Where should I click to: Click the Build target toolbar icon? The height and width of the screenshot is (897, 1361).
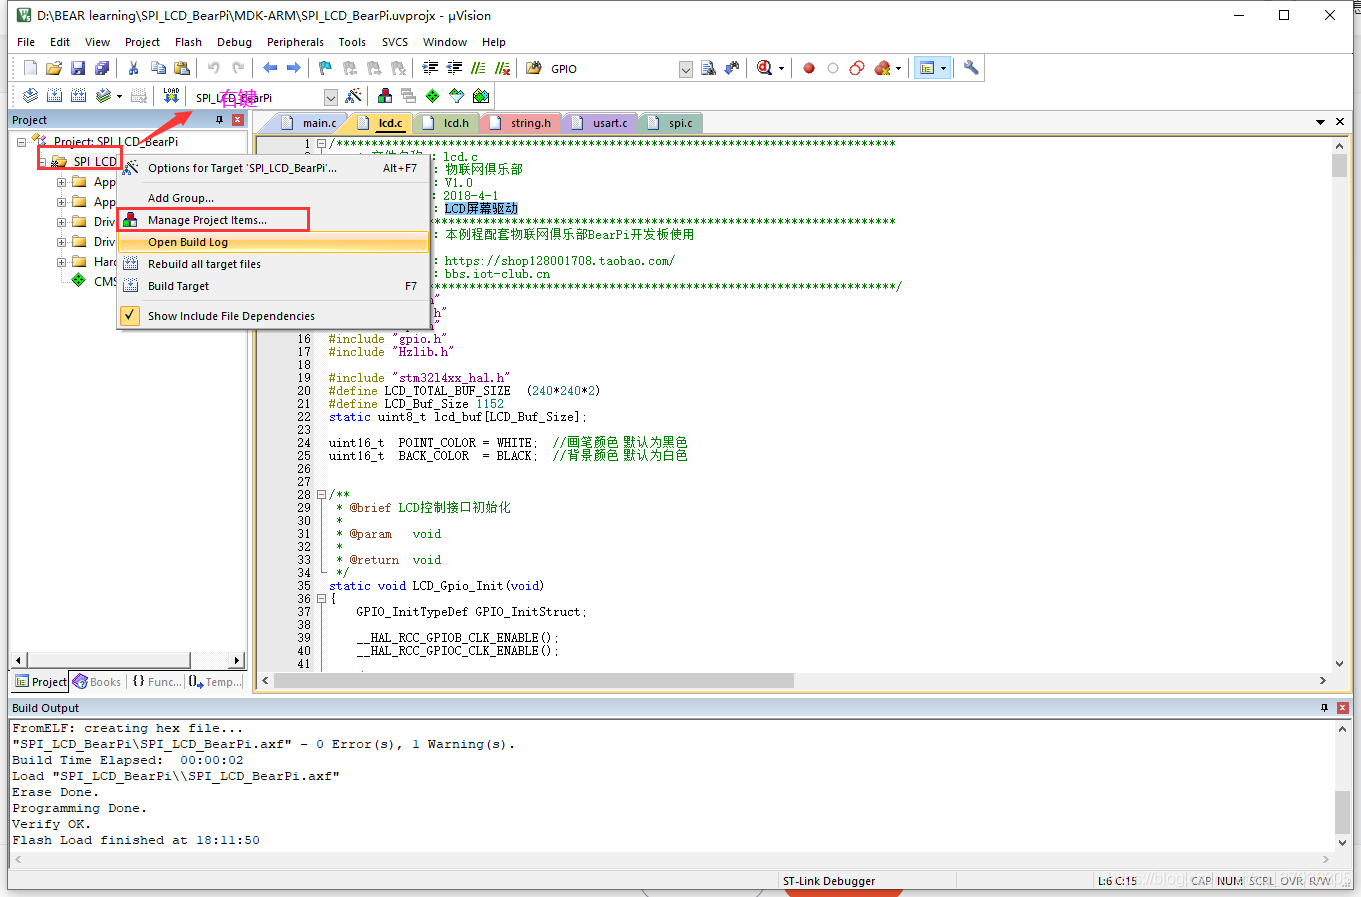coord(54,96)
